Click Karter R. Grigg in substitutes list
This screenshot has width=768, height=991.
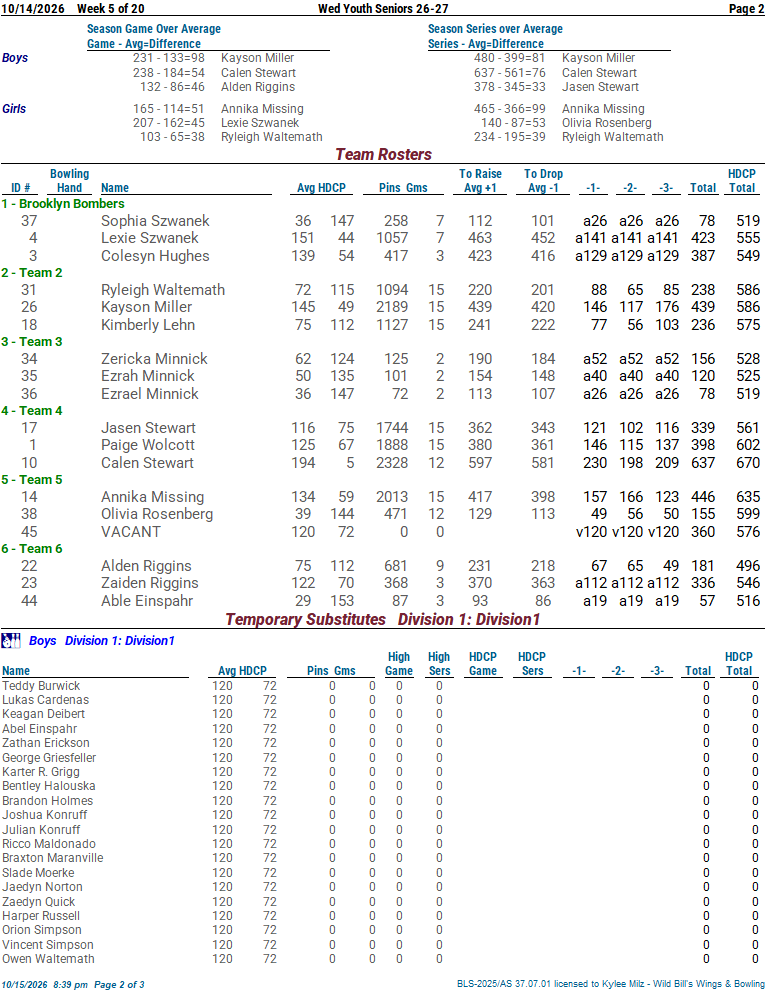[40, 772]
